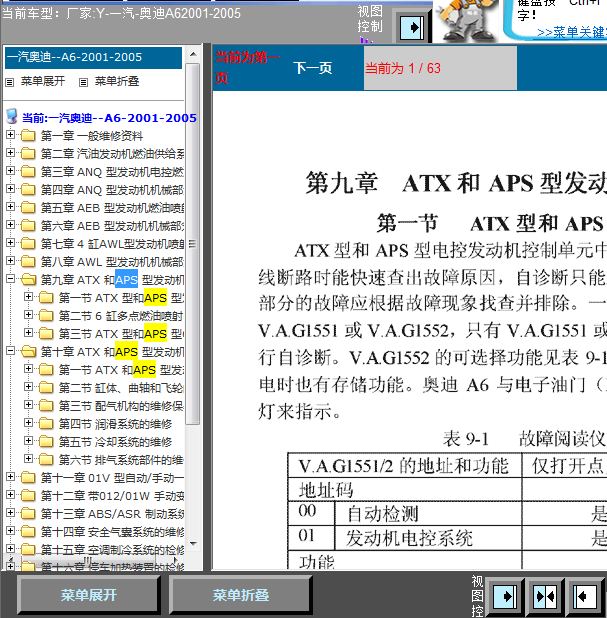The image size is (607, 618).
Task: Click the folder icon of 第五节 冷却系统的维修
Action: [46, 441]
